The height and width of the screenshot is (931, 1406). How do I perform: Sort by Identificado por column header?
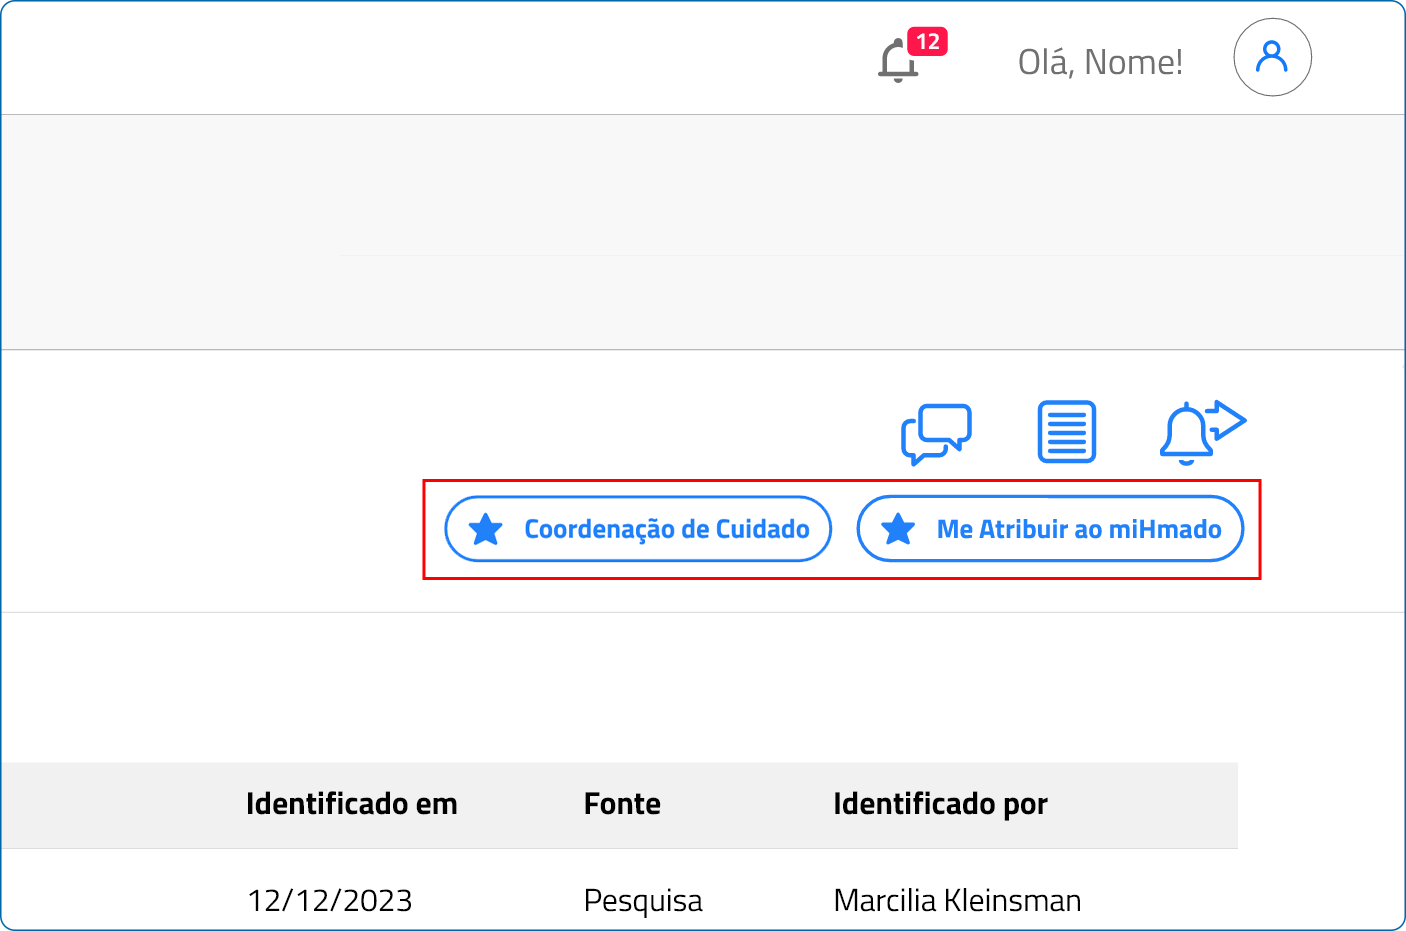[x=940, y=804]
